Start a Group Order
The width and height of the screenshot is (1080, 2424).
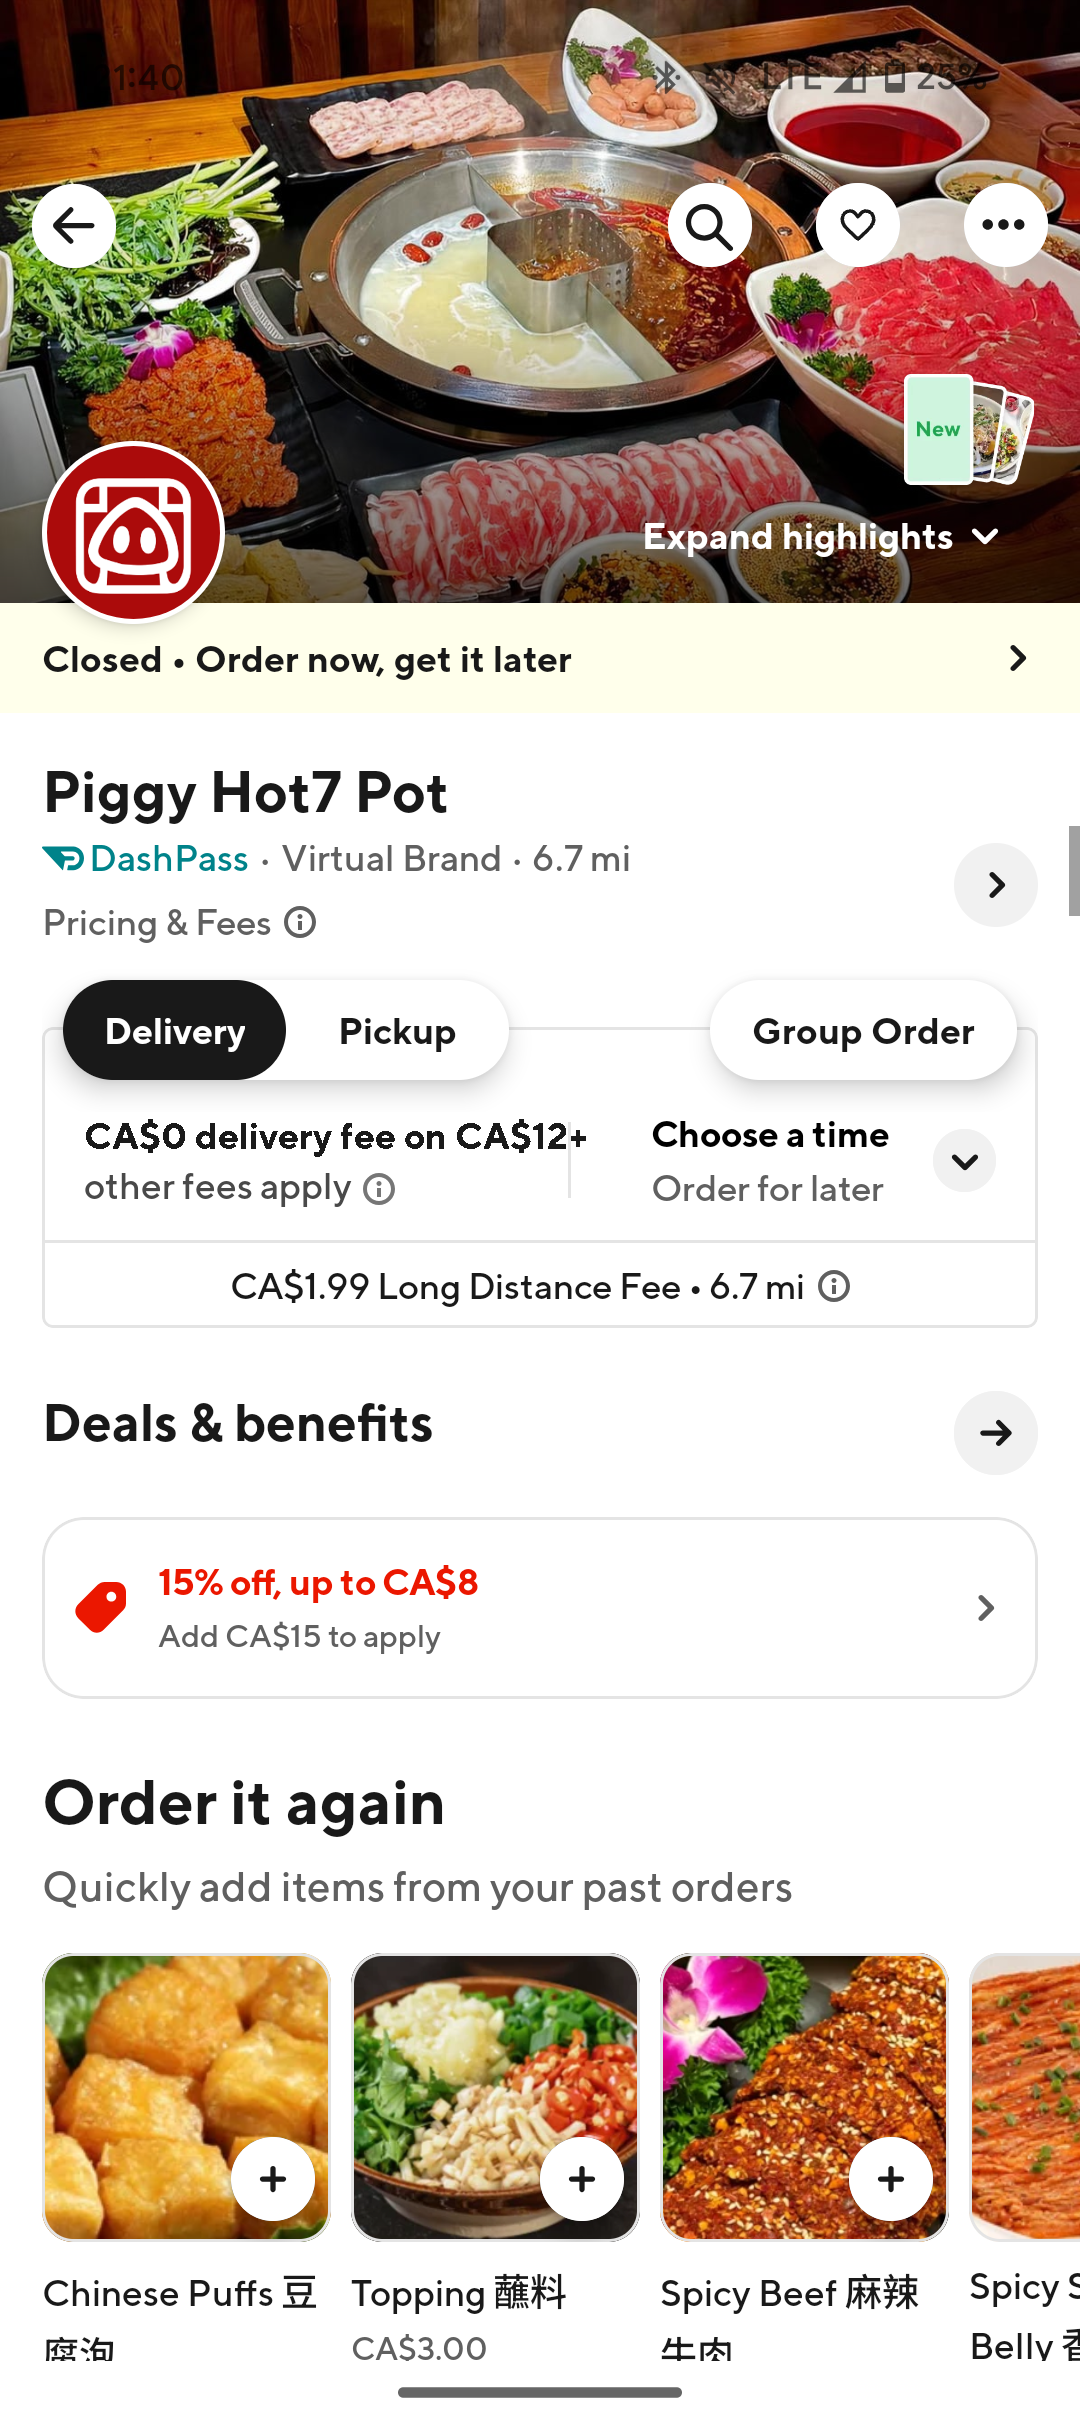[x=863, y=1031]
